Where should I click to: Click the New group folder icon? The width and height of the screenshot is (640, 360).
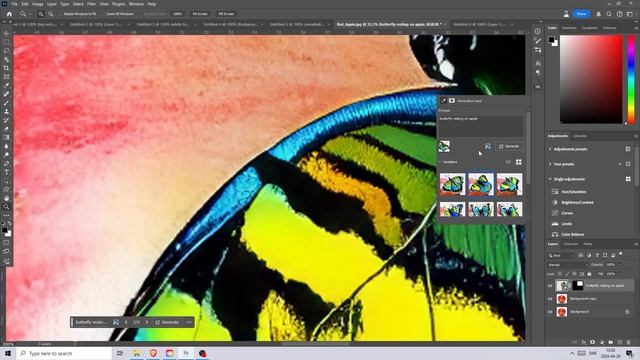611,342
